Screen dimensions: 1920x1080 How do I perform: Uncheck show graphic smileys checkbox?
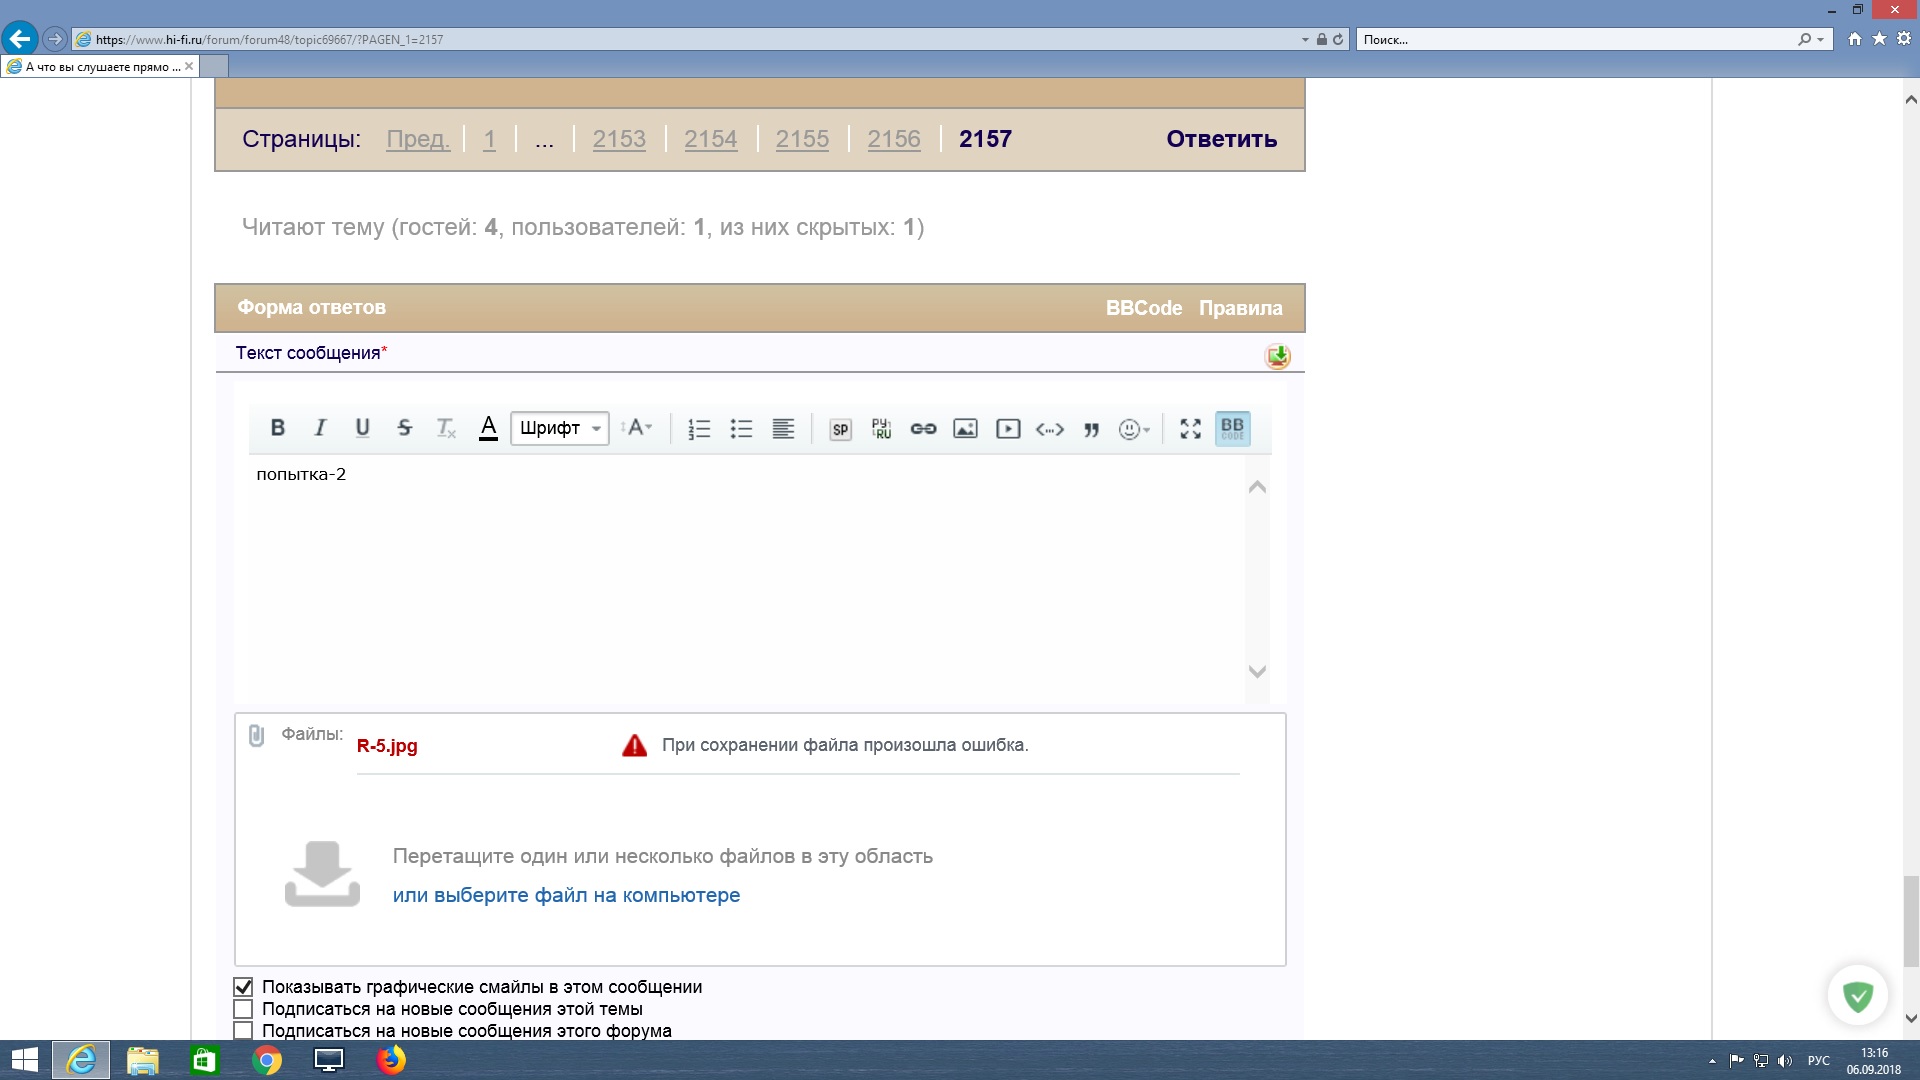click(243, 987)
